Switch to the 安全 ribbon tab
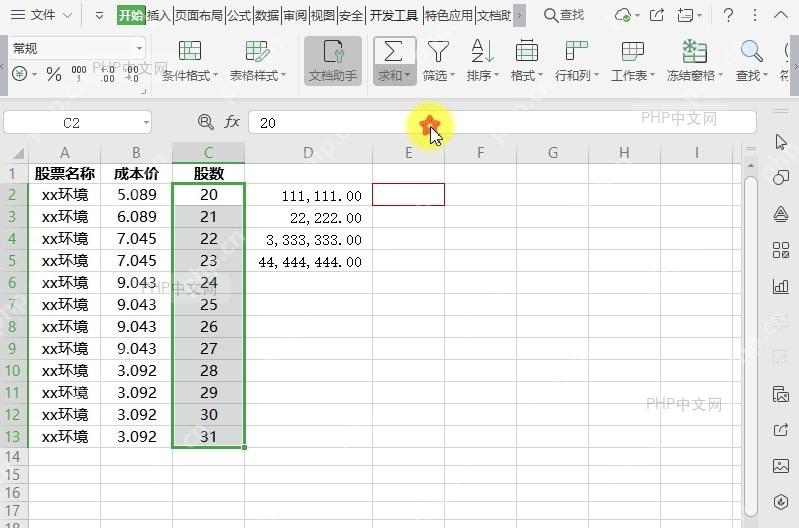The width and height of the screenshot is (799, 528). [x=351, y=15]
